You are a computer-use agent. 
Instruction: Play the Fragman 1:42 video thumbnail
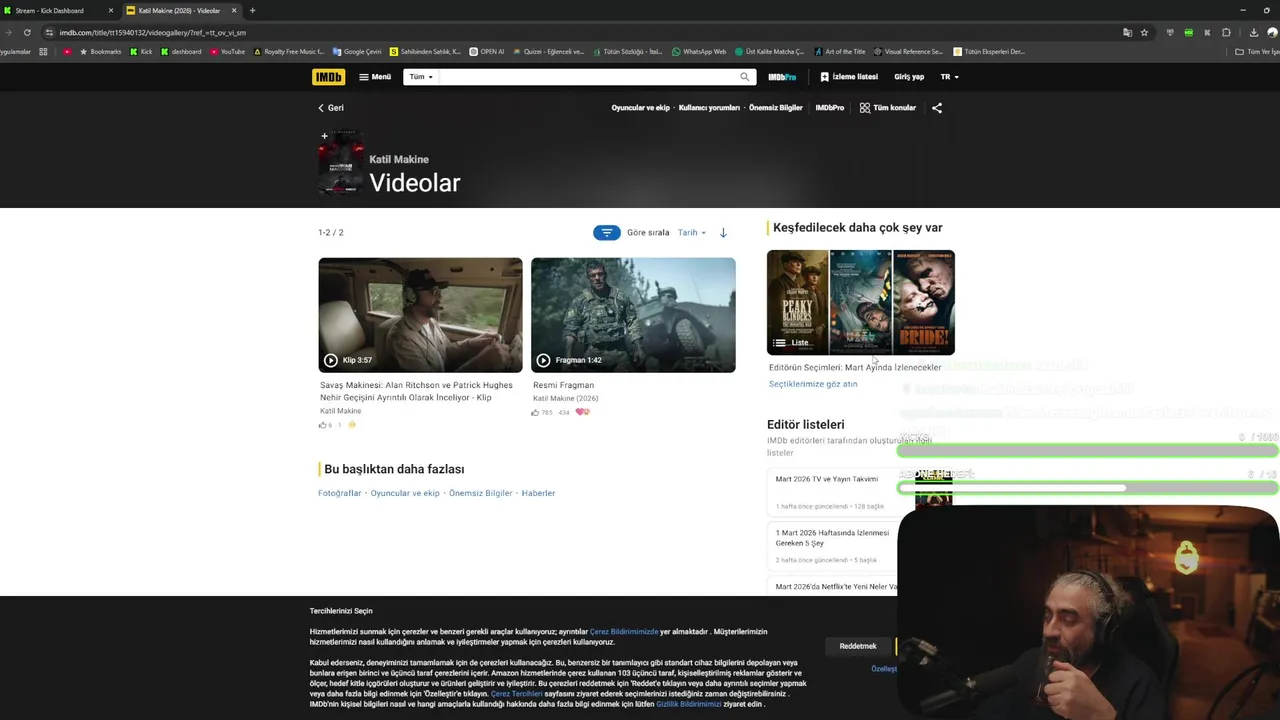coord(633,315)
